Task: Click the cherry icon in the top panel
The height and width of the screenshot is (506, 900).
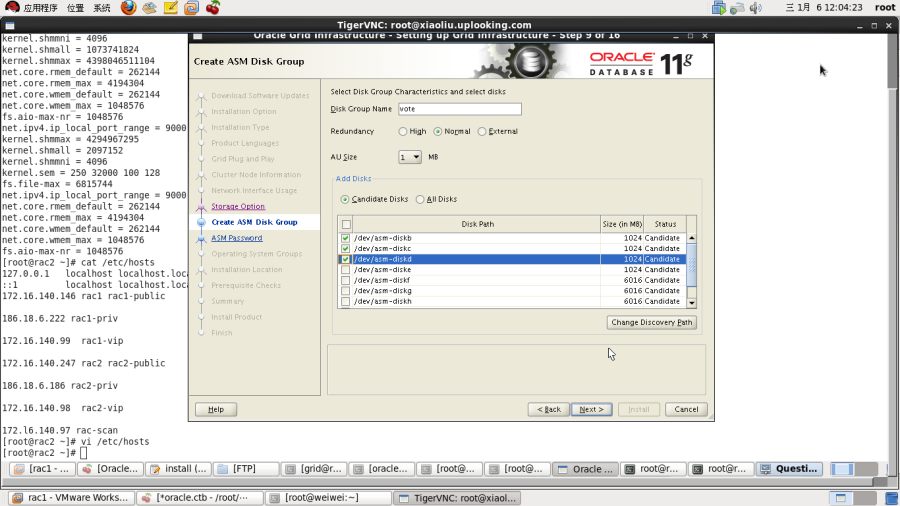Action: pos(213,7)
